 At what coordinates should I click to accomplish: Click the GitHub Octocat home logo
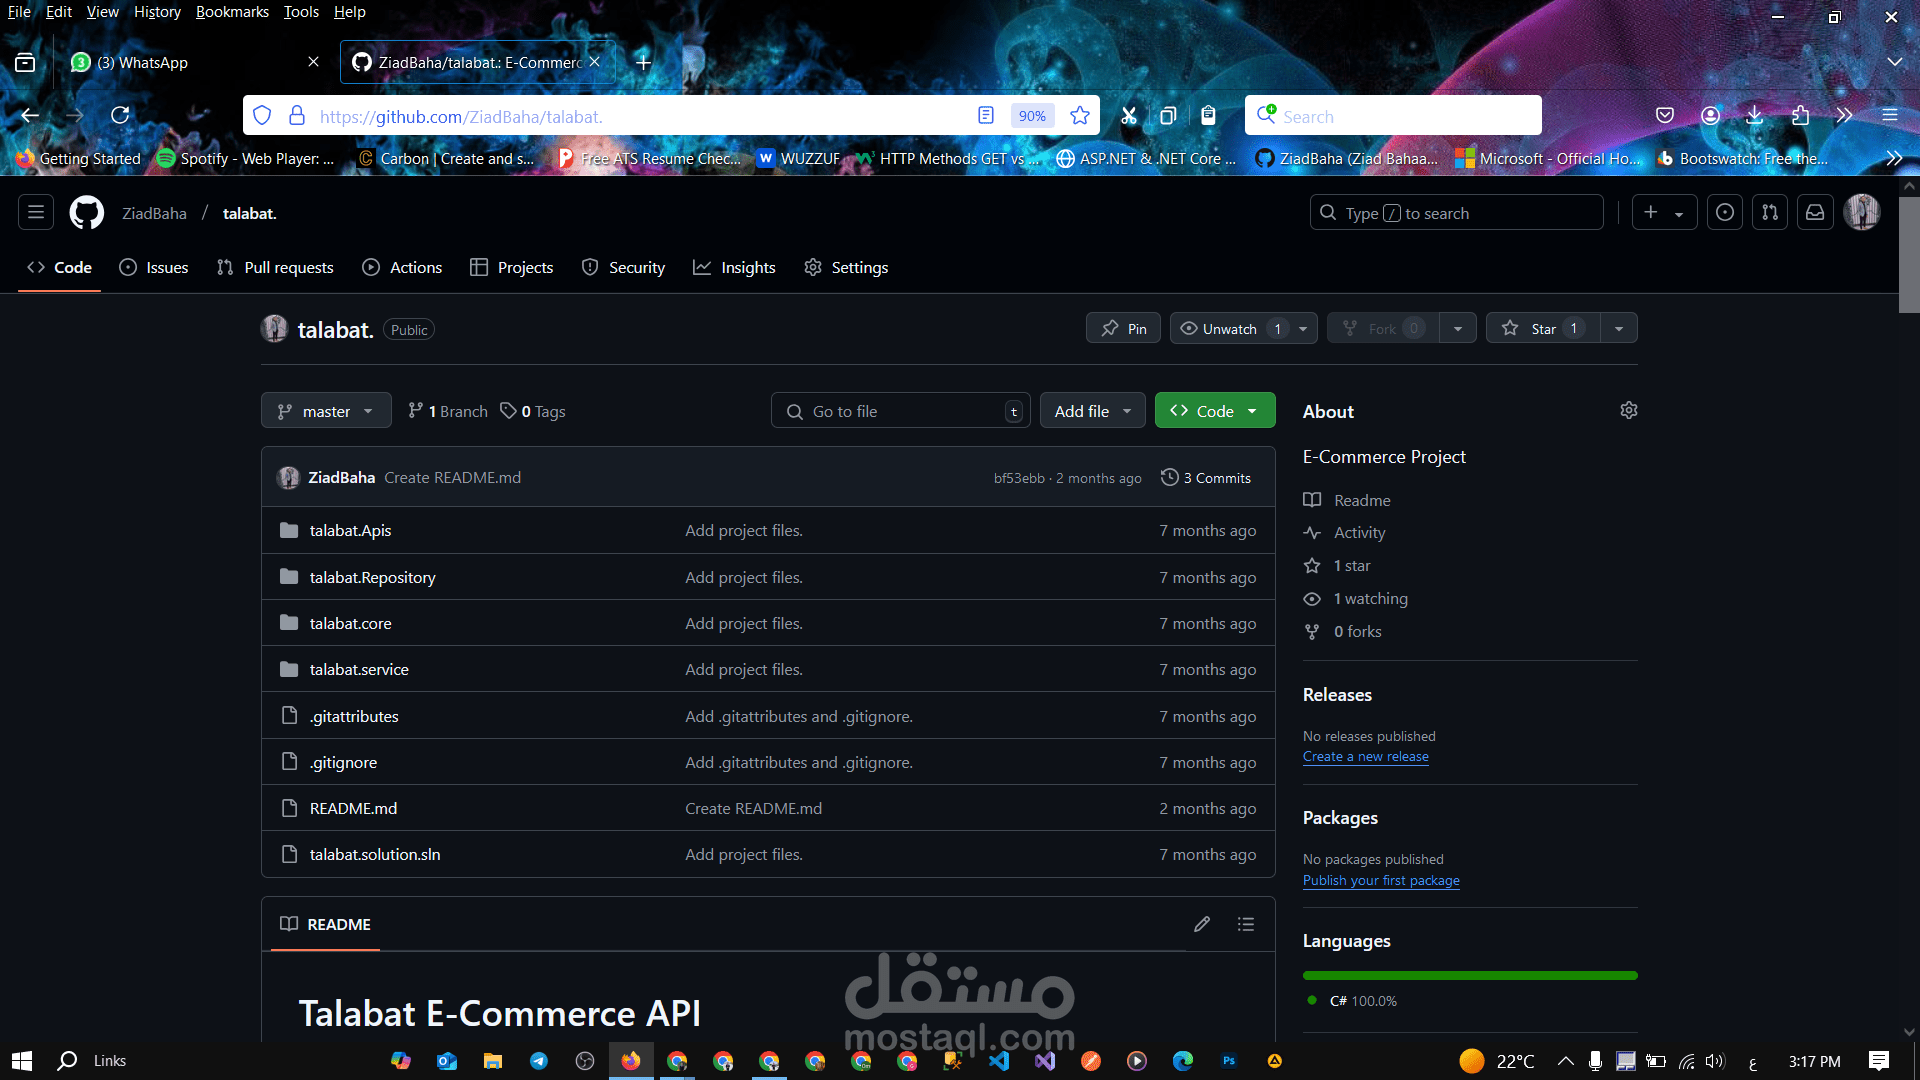pyautogui.click(x=87, y=213)
